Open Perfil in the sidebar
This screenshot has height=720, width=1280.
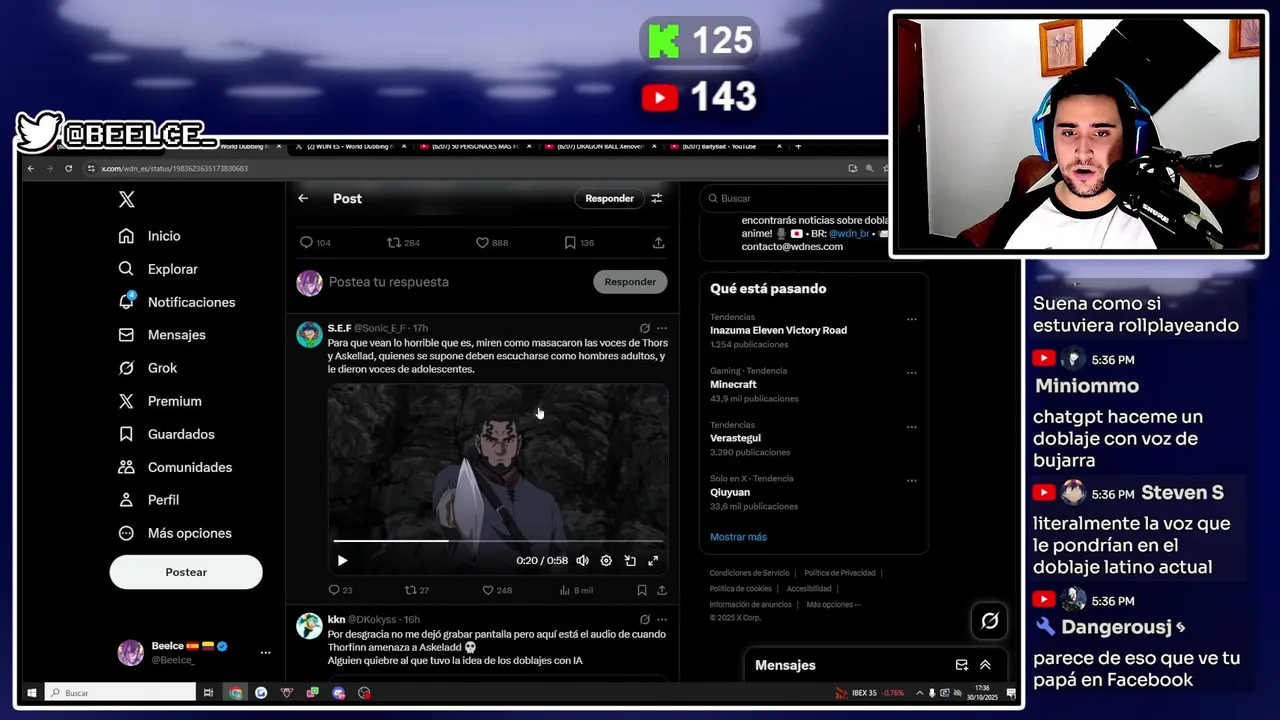(149, 500)
